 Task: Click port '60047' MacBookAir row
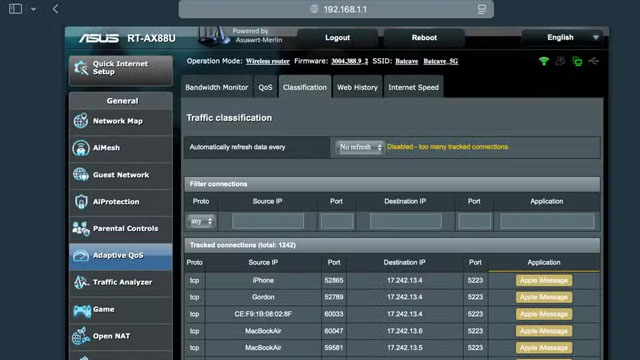[x=334, y=331]
